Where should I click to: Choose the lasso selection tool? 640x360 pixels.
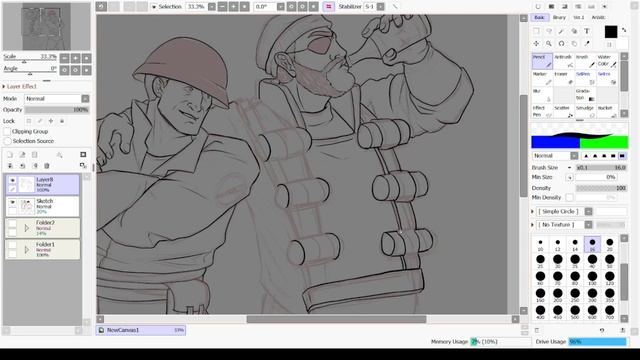click(x=549, y=31)
